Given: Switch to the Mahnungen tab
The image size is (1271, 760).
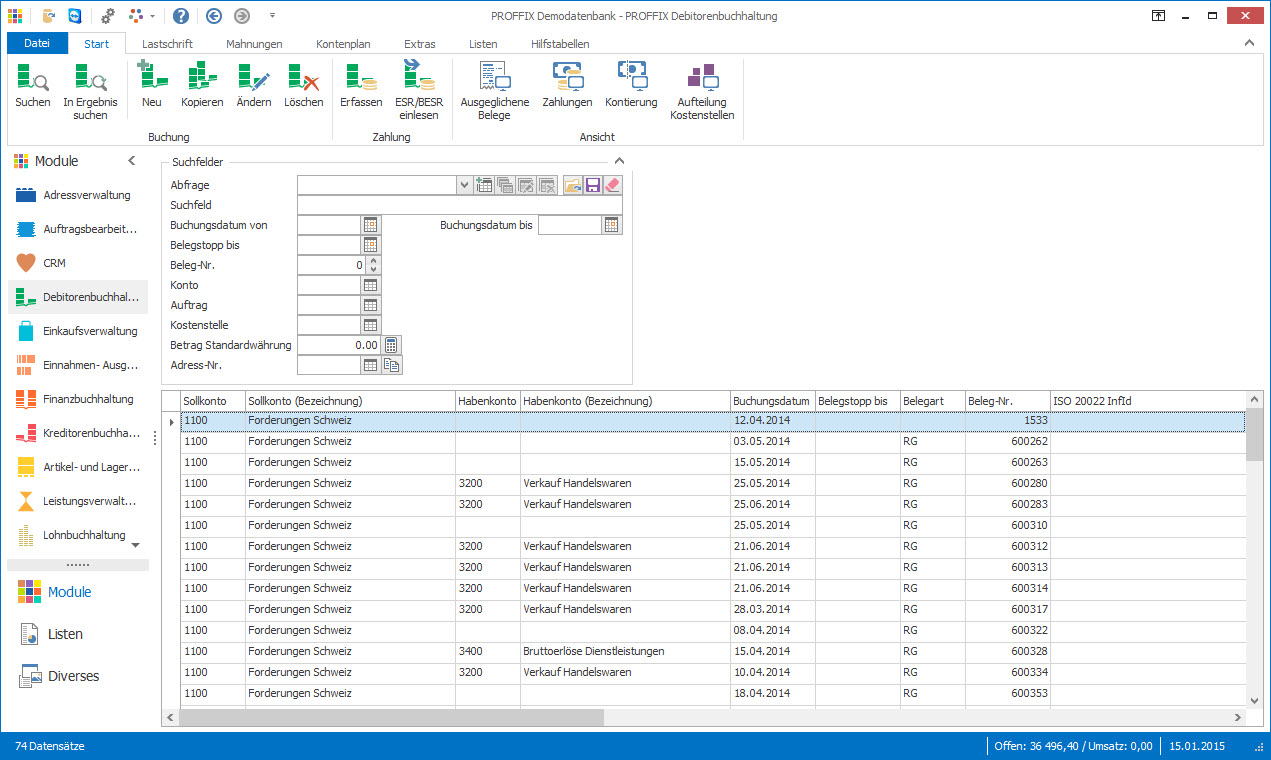Looking at the screenshot, I should [254, 44].
